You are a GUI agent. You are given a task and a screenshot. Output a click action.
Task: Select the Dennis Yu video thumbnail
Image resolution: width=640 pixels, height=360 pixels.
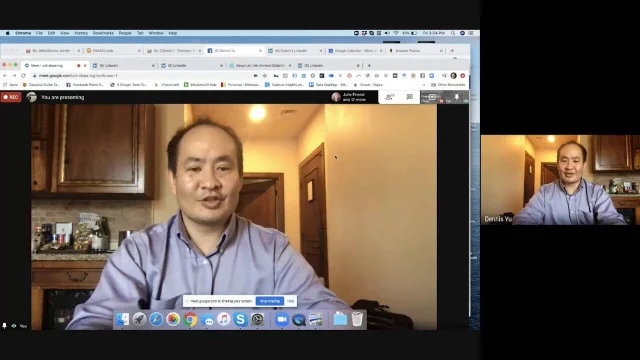560,180
